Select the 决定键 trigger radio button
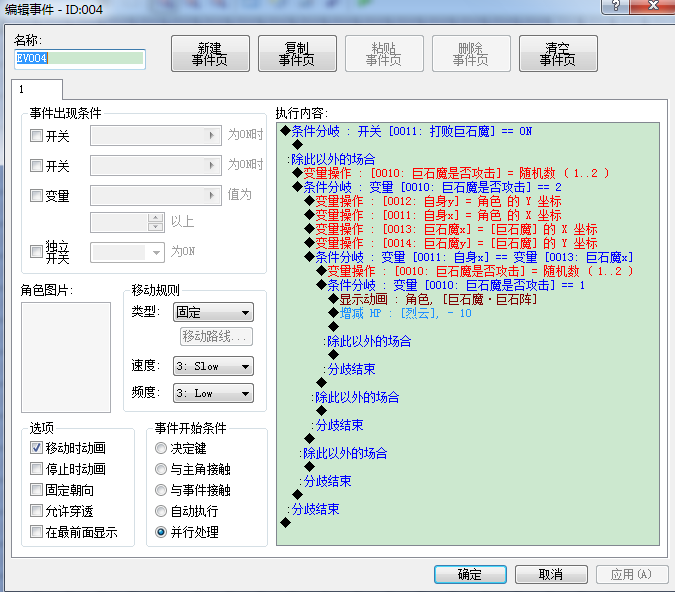The image size is (675, 592). 161,448
